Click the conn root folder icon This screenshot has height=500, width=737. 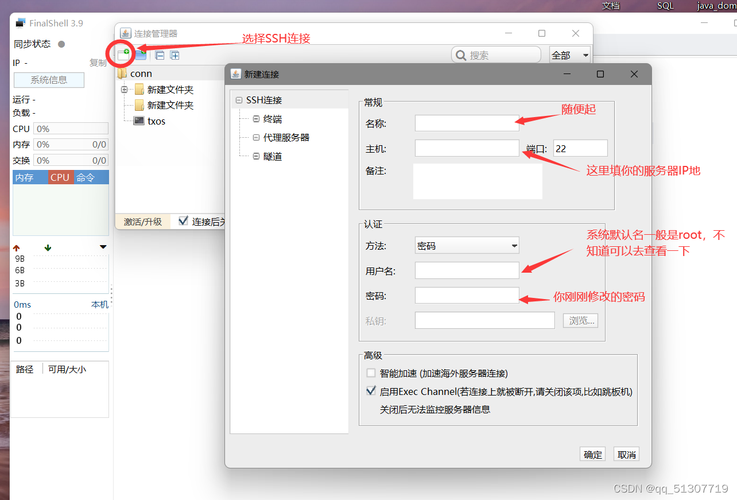(122, 74)
